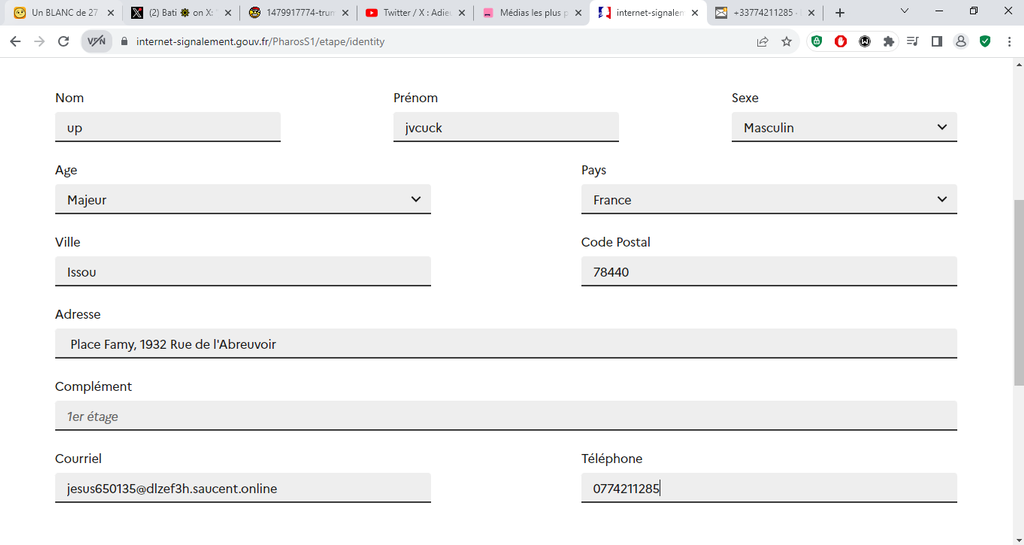Close the '+33774211285' tab
This screenshot has height=545, width=1024.
(811, 12)
